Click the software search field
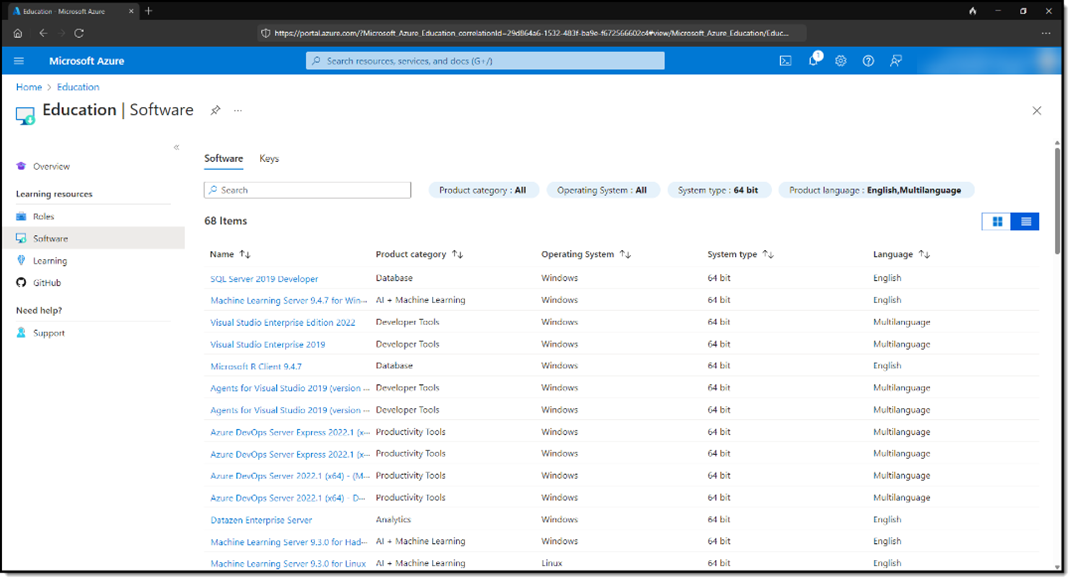The width and height of the screenshot is (1072, 581). [308, 190]
